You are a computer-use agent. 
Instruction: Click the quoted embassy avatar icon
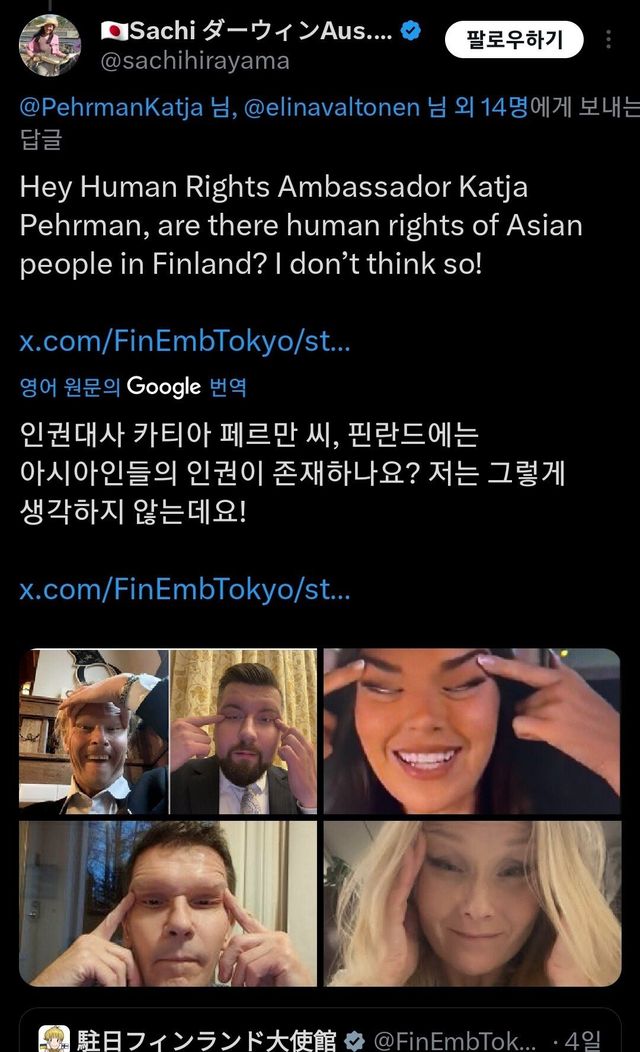pyautogui.click(x=54, y=1039)
